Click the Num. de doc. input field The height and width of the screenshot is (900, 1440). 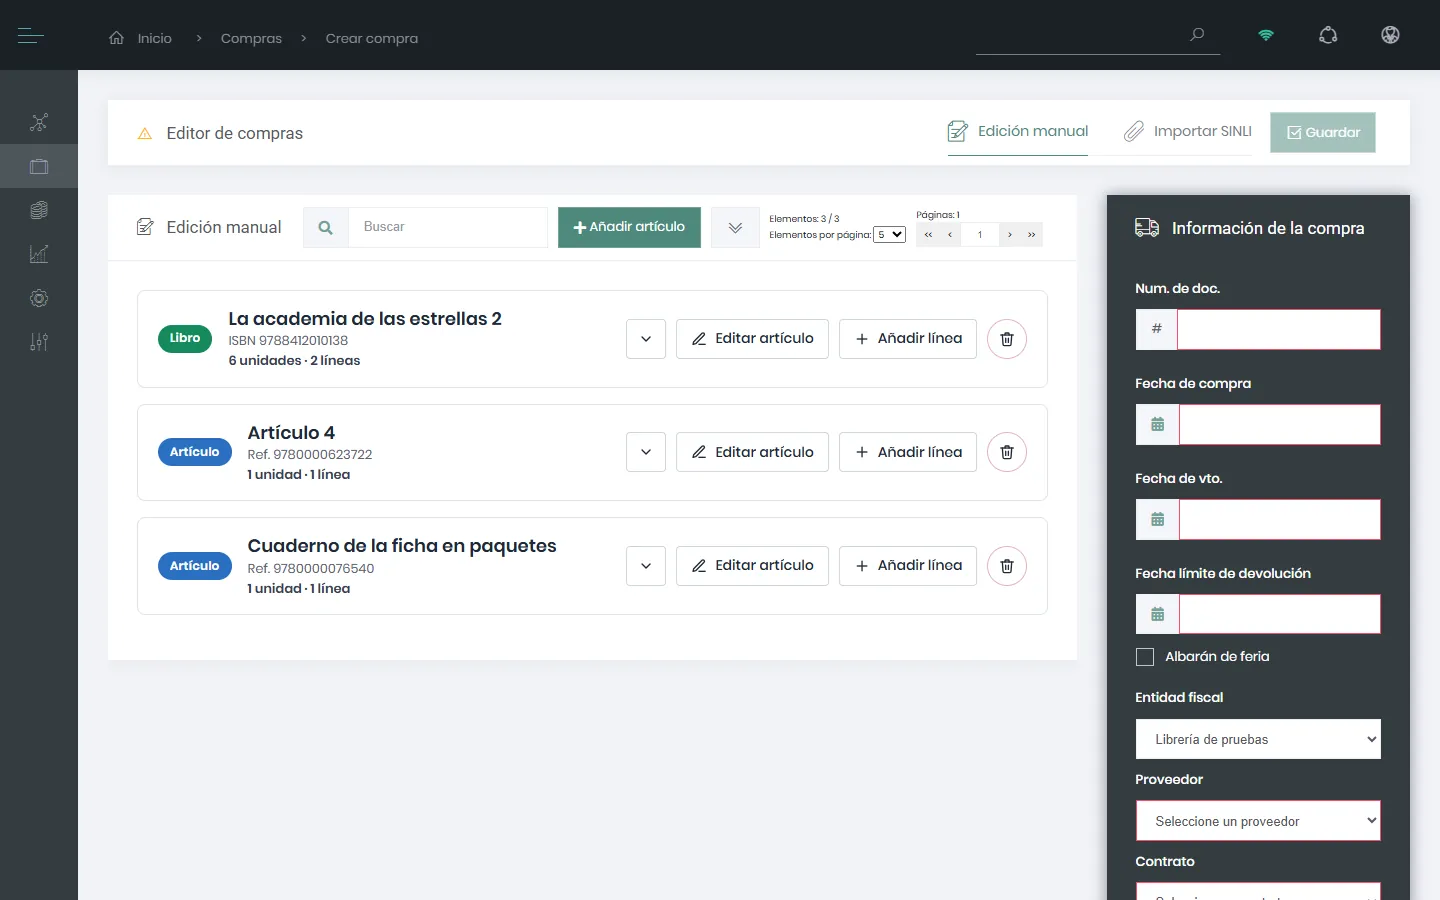pyautogui.click(x=1279, y=329)
